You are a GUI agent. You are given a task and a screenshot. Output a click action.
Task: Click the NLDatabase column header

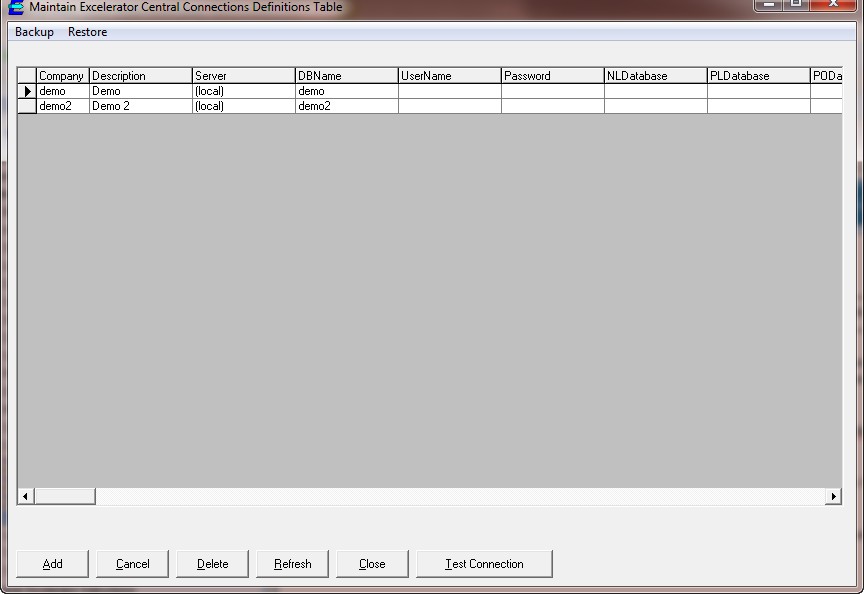[x=656, y=76]
